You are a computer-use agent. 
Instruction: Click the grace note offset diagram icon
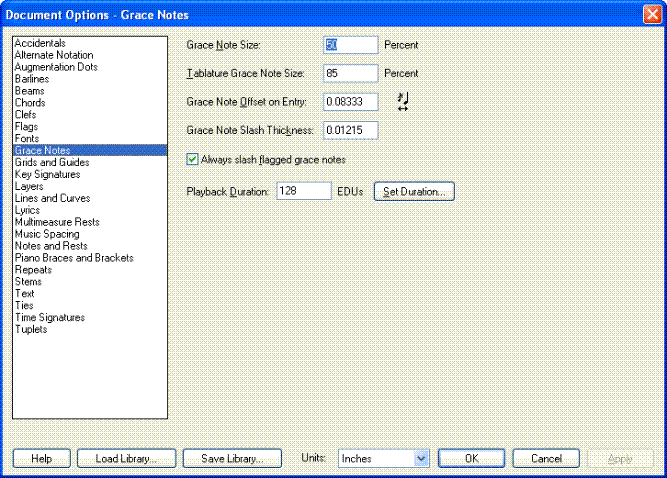403,101
